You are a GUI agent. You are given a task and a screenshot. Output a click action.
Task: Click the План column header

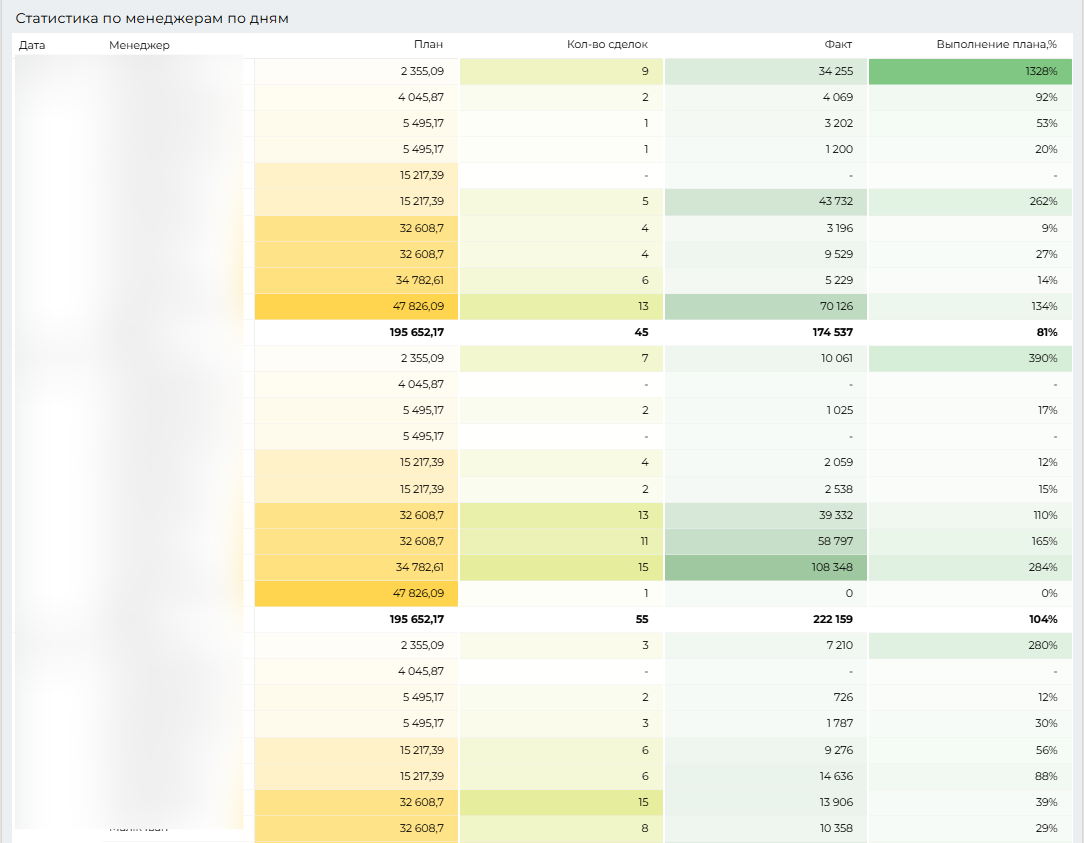click(x=428, y=45)
